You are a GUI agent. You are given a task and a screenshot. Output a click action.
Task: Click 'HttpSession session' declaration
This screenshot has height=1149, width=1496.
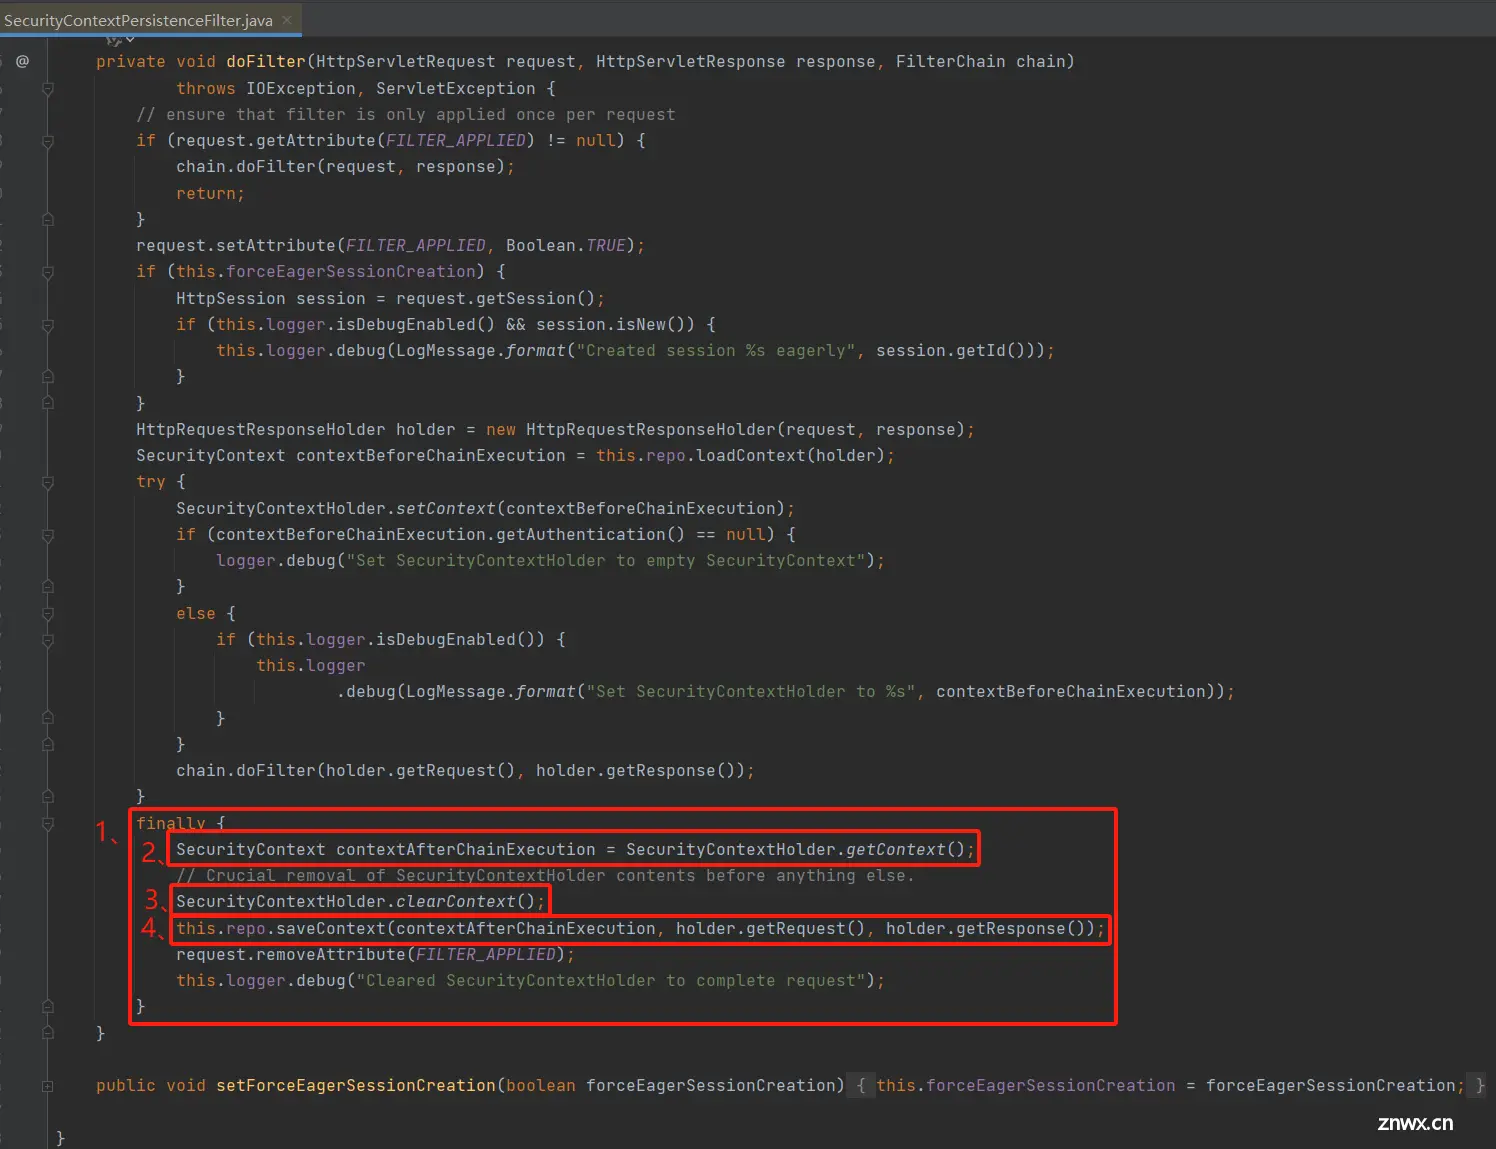[271, 299]
